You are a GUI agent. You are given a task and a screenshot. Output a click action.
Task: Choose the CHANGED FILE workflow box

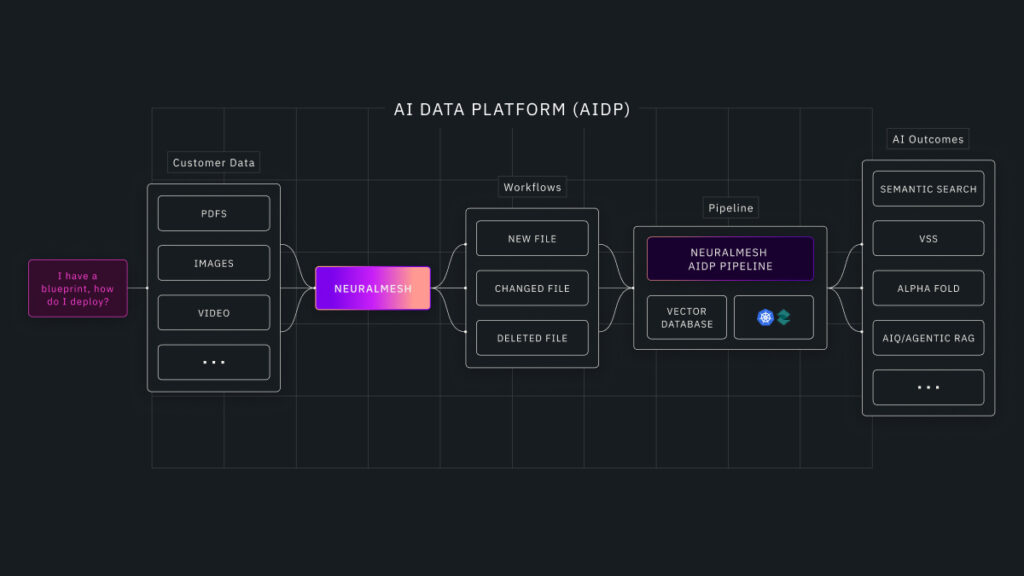click(x=532, y=288)
